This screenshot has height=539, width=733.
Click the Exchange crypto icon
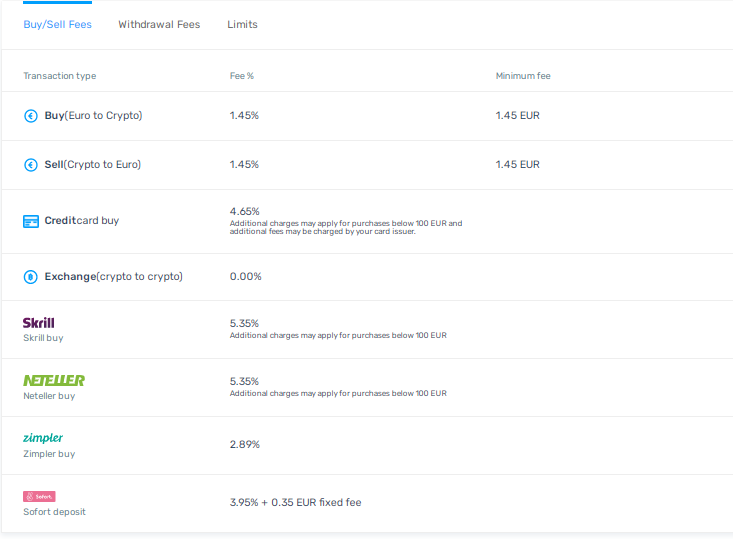click(30, 277)
